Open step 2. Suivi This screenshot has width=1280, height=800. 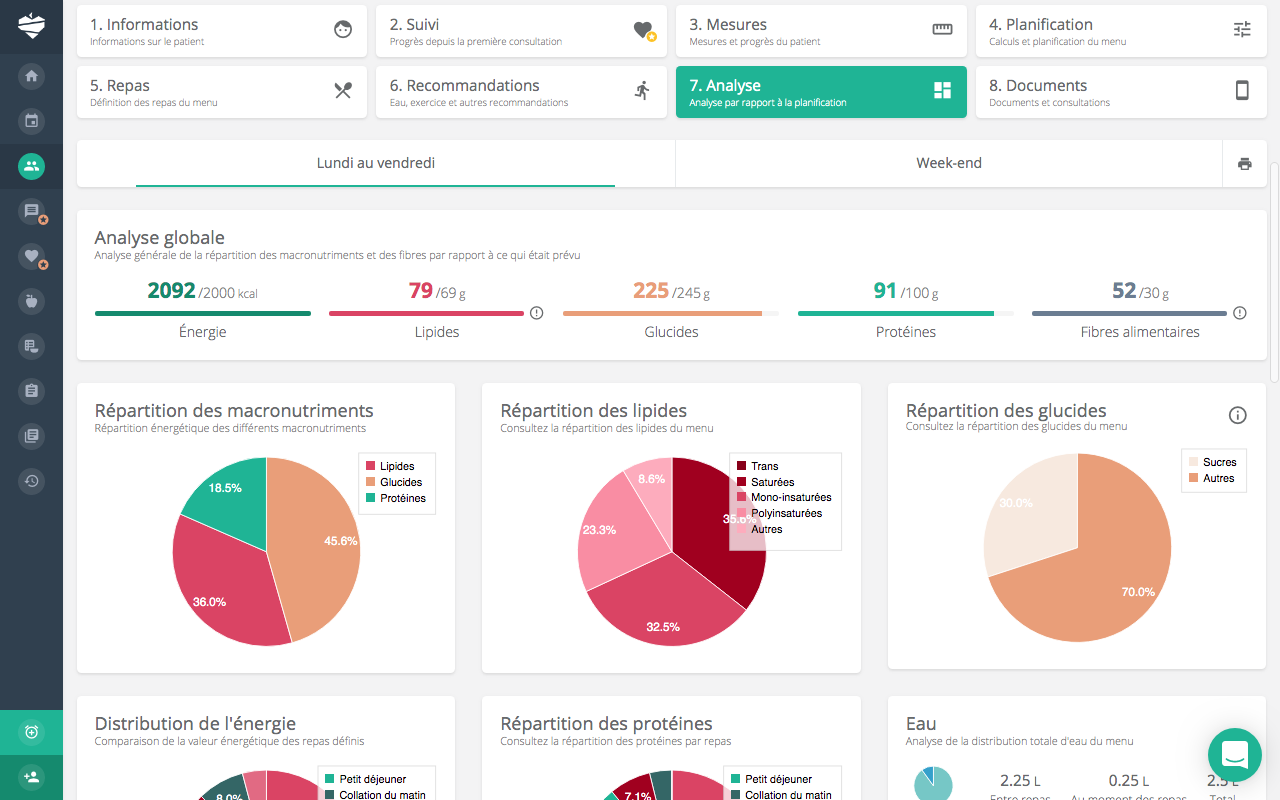point(521,31)
